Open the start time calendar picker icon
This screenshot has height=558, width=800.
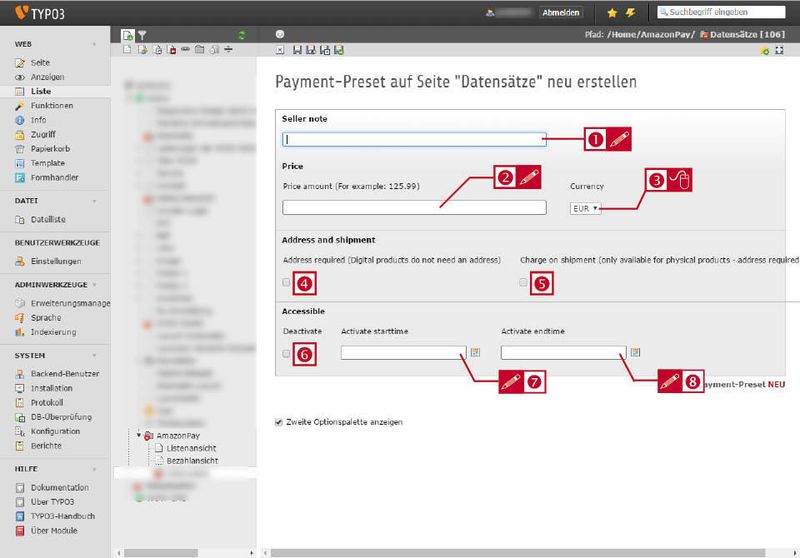475,352
